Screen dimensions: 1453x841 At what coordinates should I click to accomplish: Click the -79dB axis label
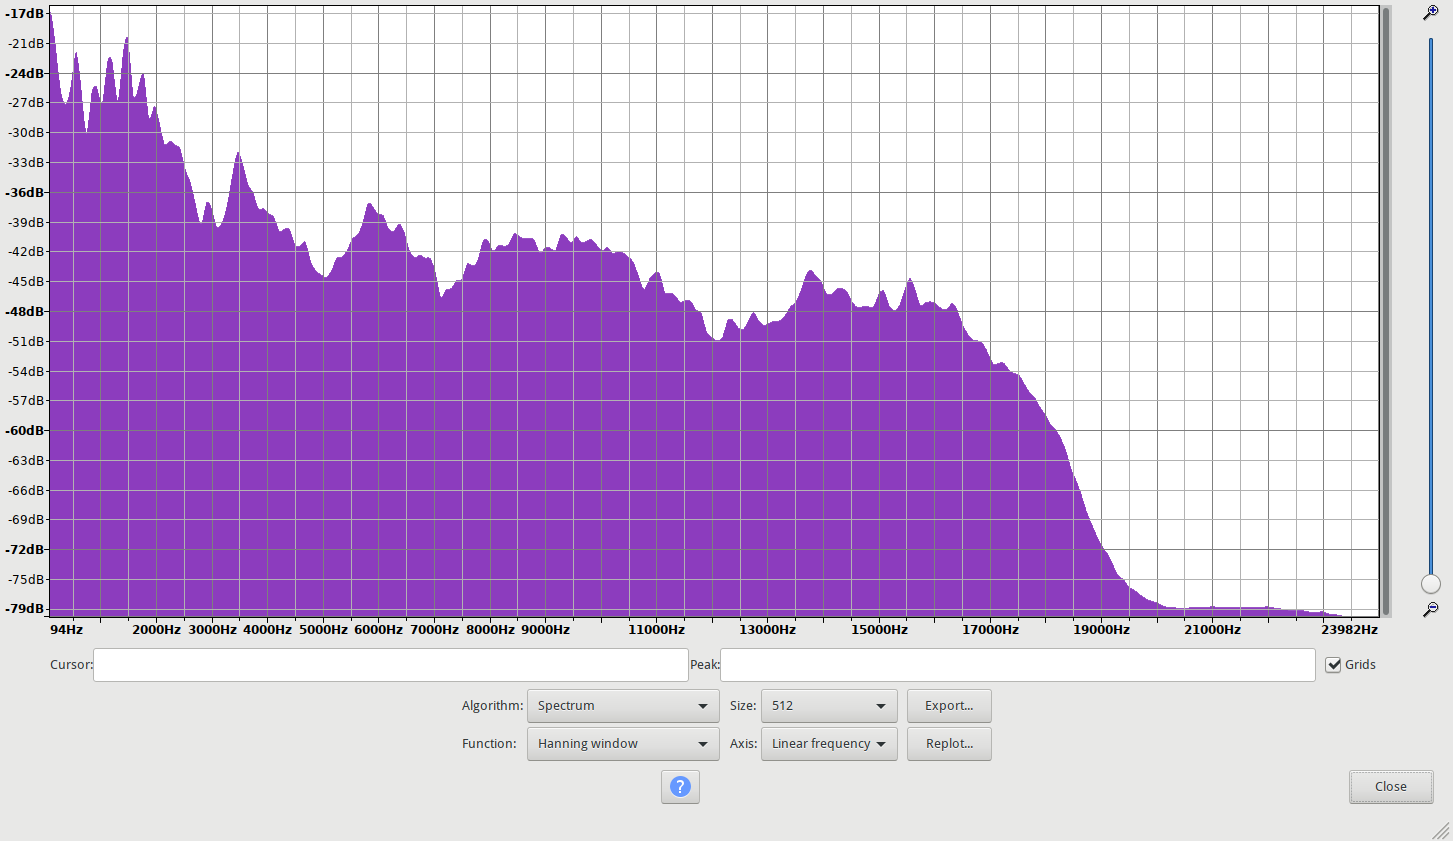25,609
